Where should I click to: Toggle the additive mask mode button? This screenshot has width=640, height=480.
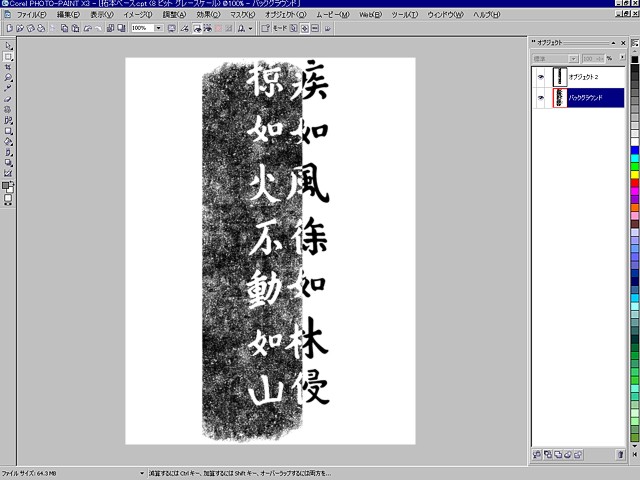pos(304,28)
